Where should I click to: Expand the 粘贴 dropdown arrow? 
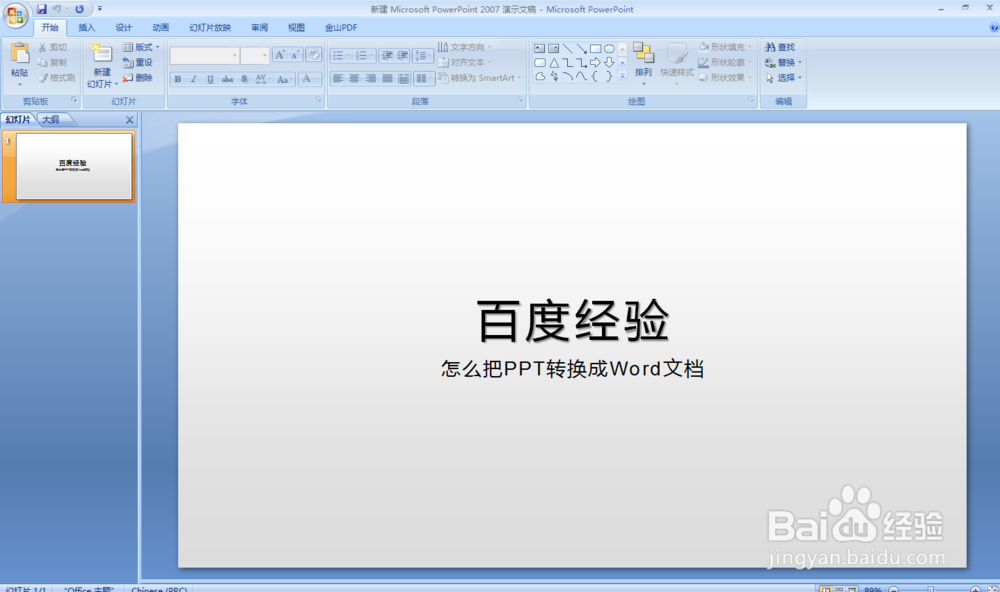click(20, 84)
